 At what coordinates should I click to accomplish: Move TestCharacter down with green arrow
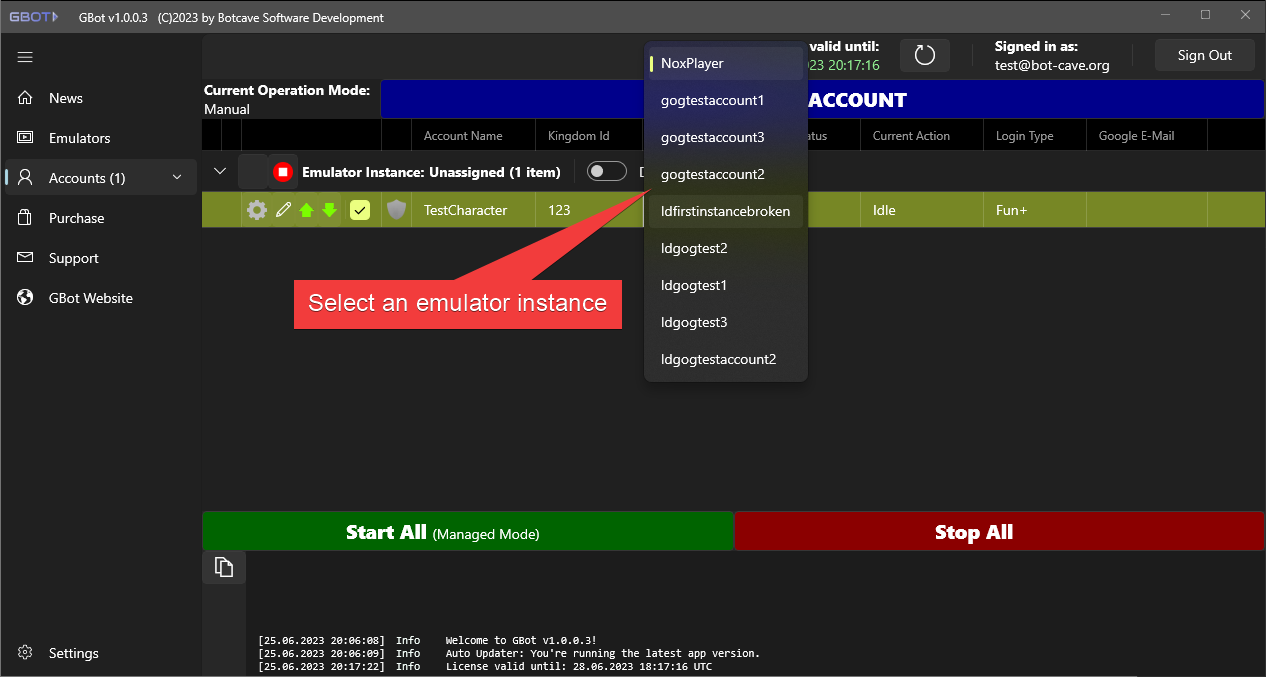point(329,210)
